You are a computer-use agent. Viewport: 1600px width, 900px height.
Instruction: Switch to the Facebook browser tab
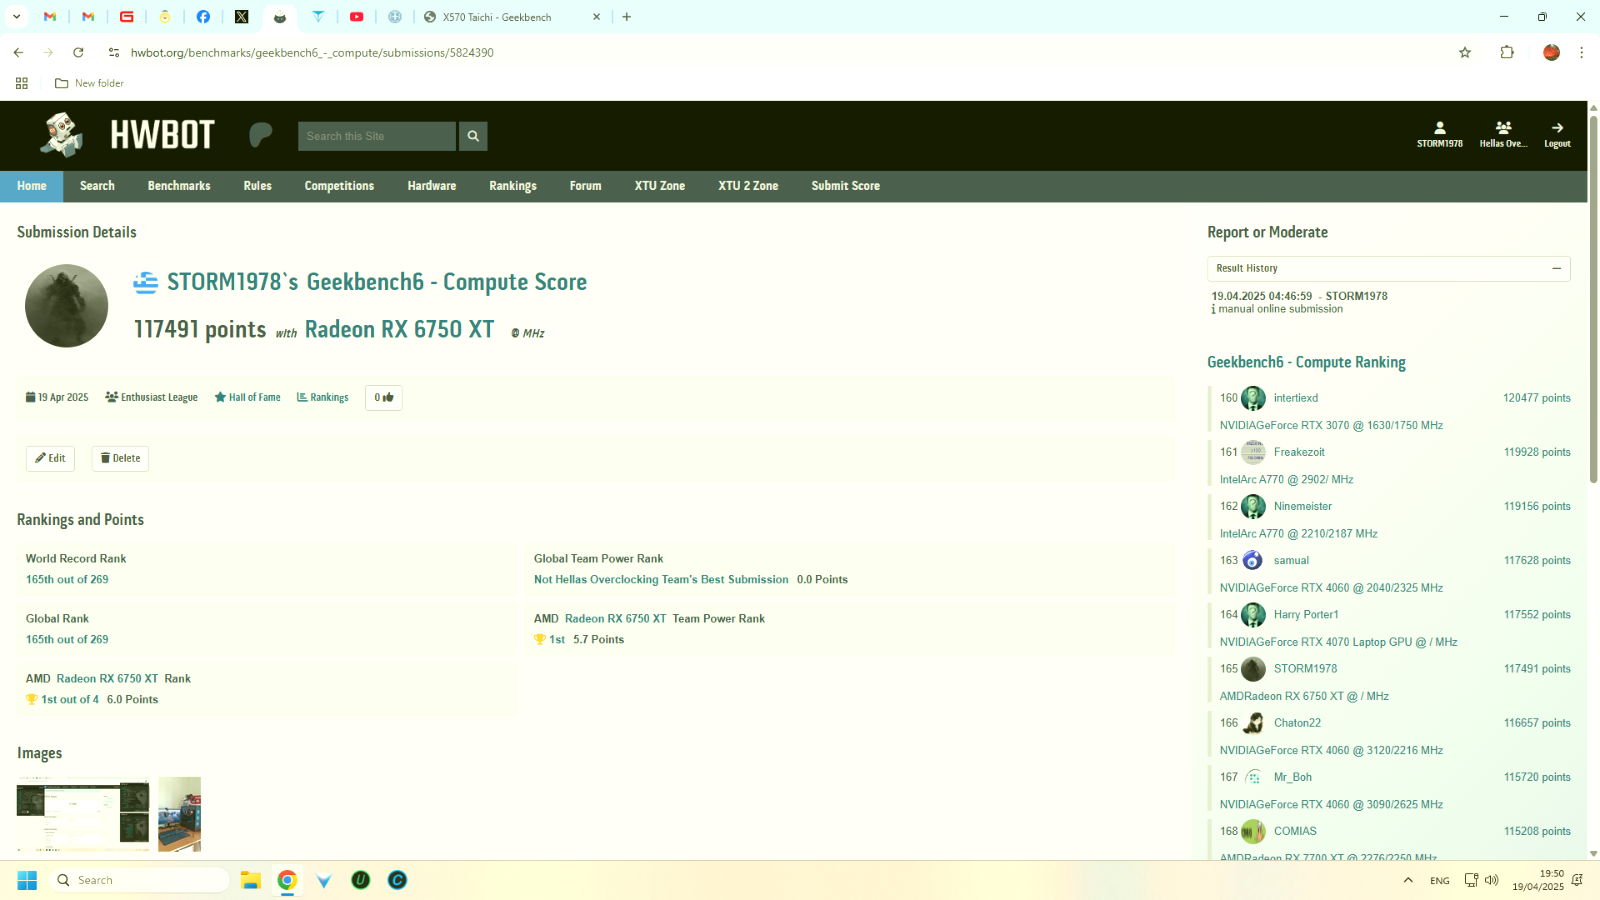coord(203,17)
